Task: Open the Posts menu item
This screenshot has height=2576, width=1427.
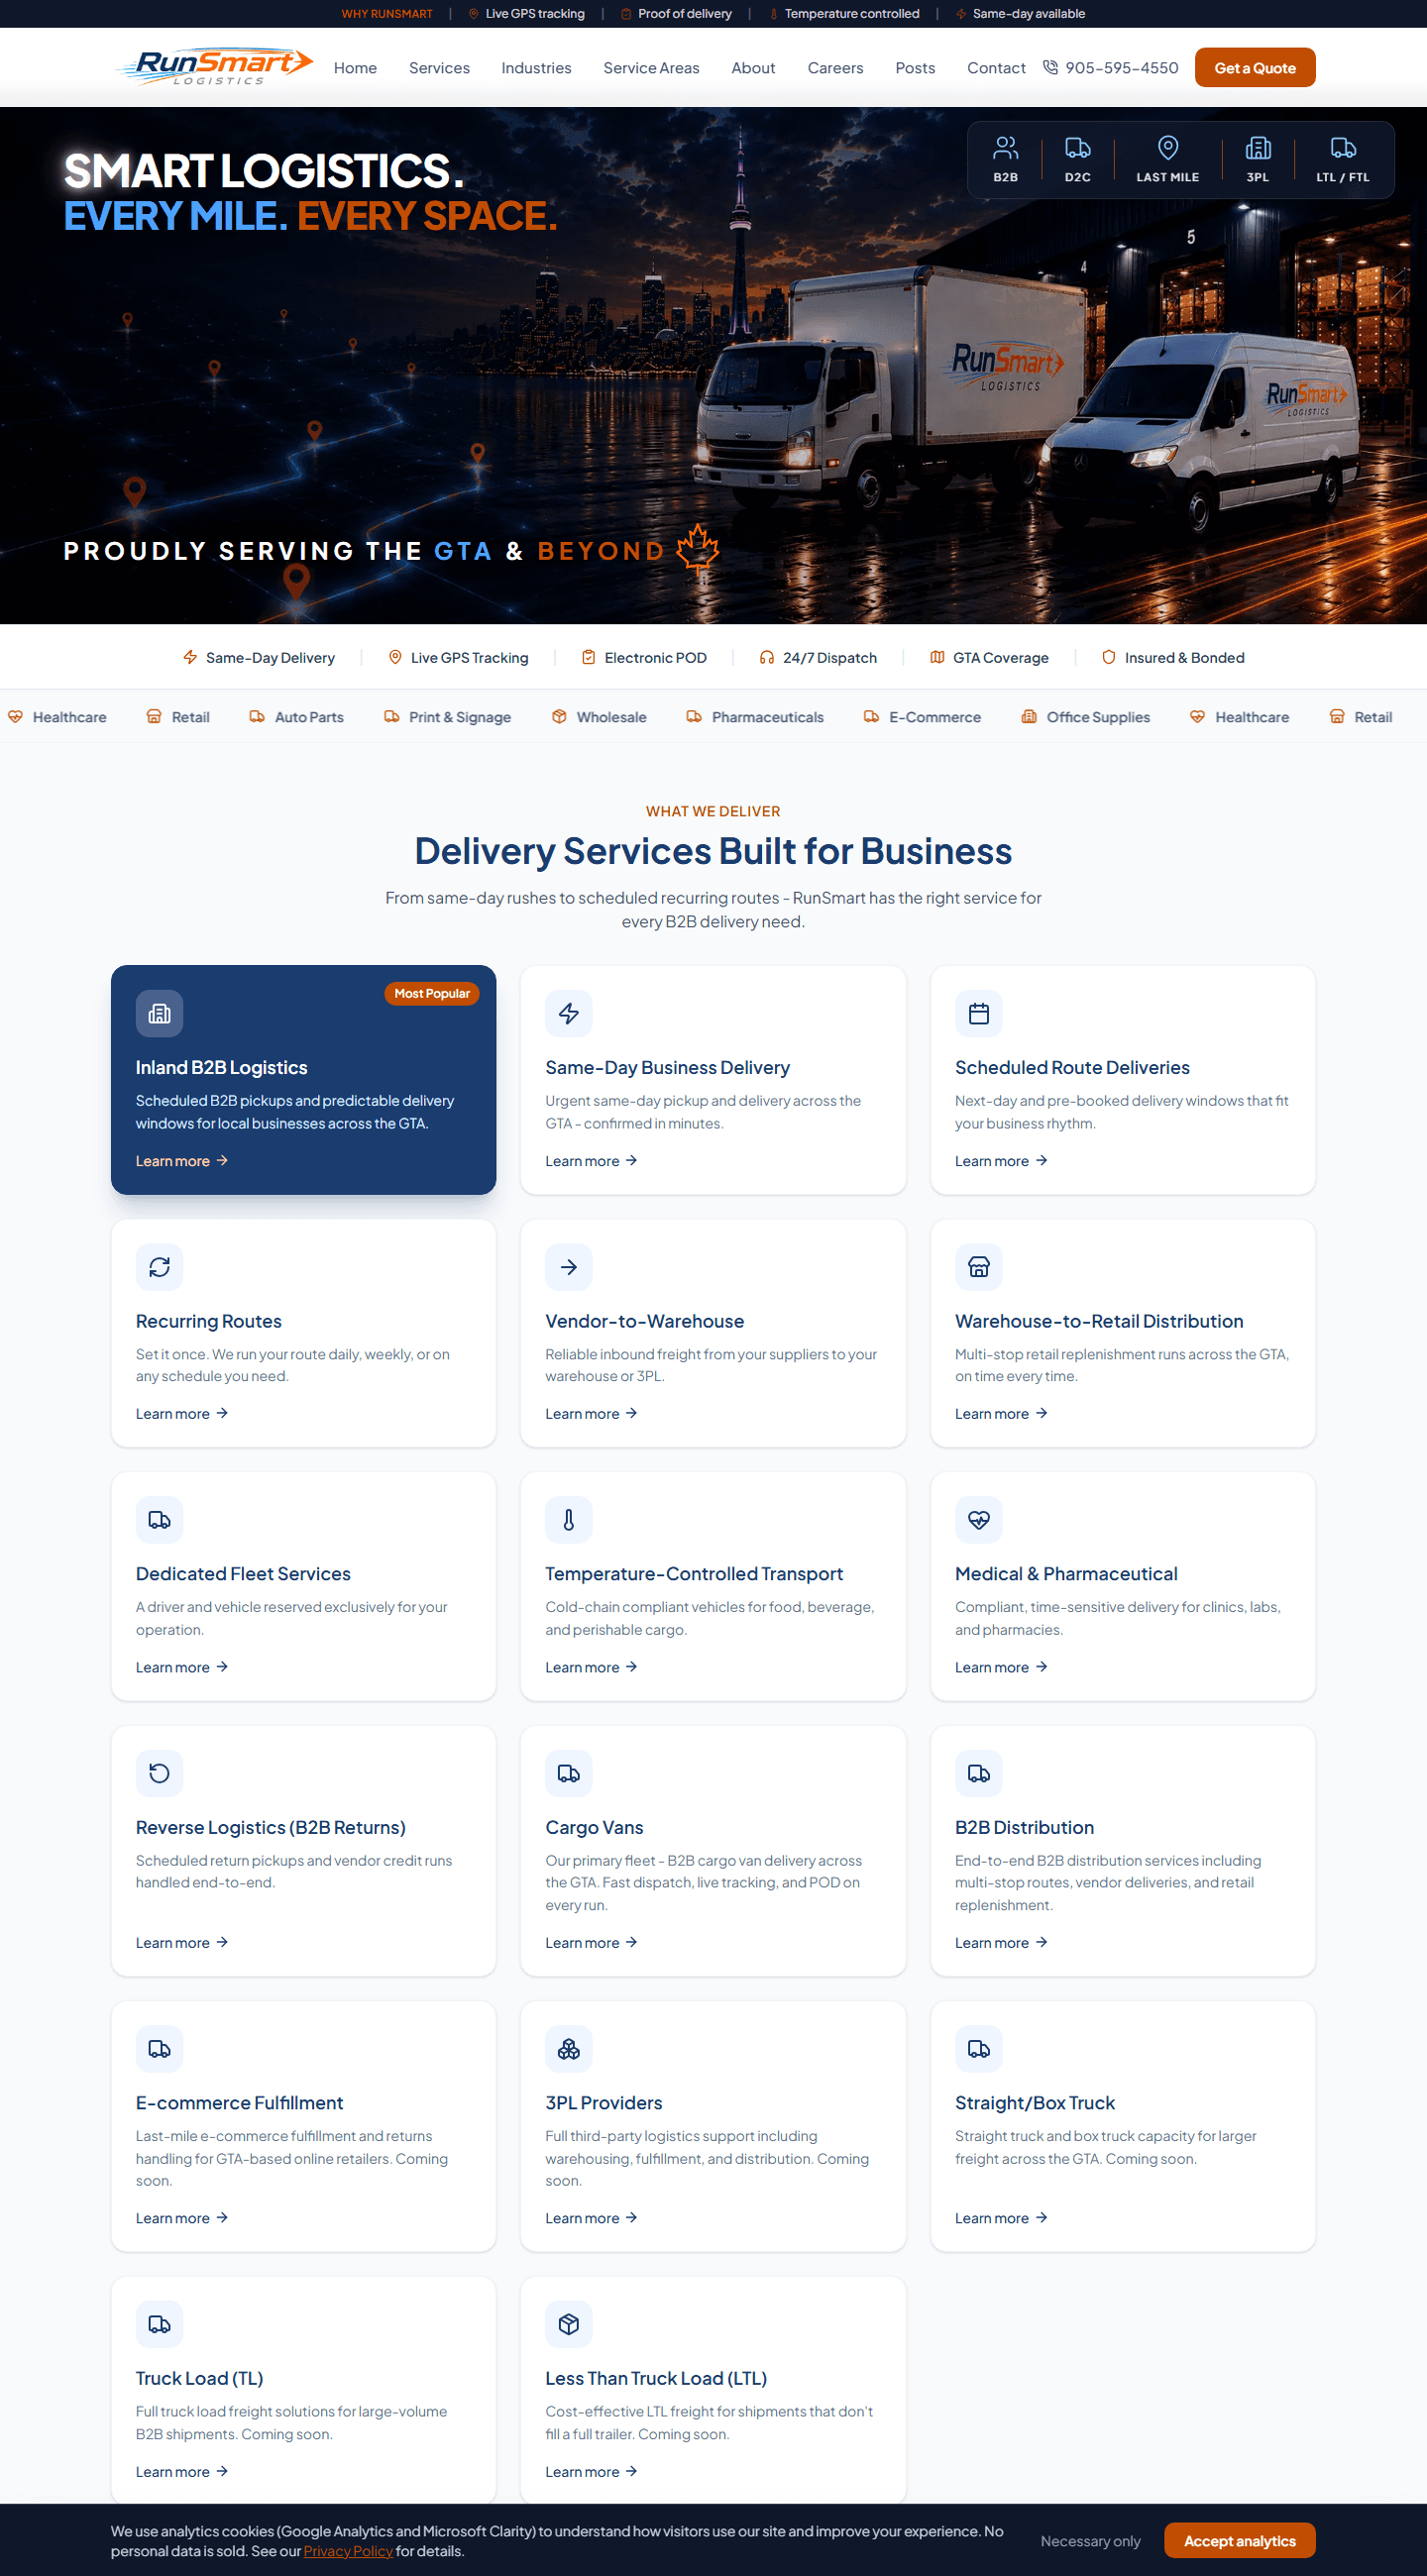Action: point(915,68)
